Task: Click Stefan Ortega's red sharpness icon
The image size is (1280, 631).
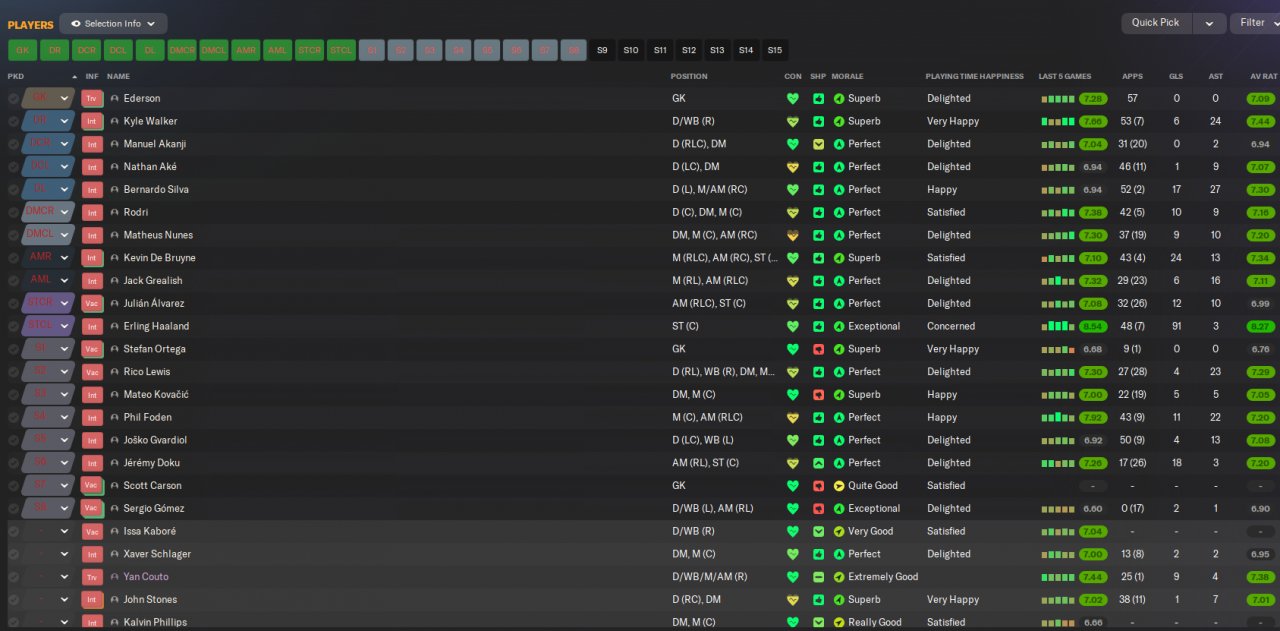Action: 818,349
